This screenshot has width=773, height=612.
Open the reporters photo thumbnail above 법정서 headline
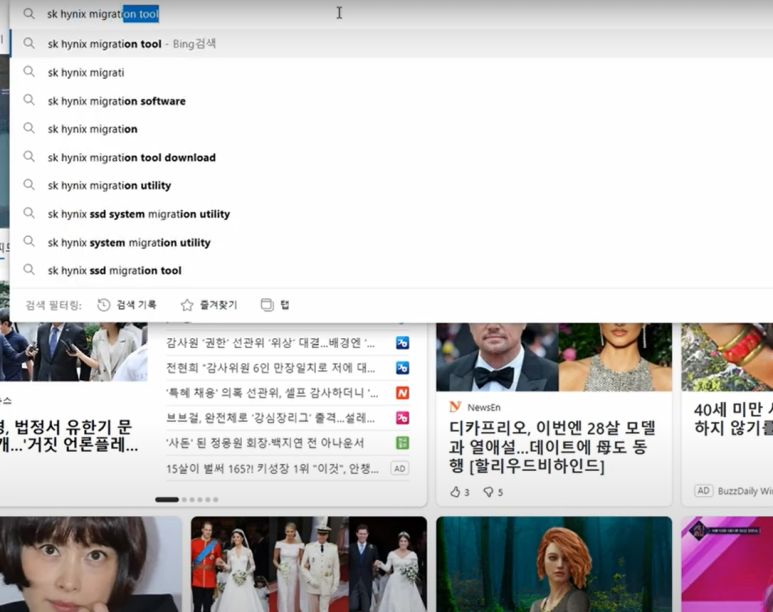tap(73, 352)
